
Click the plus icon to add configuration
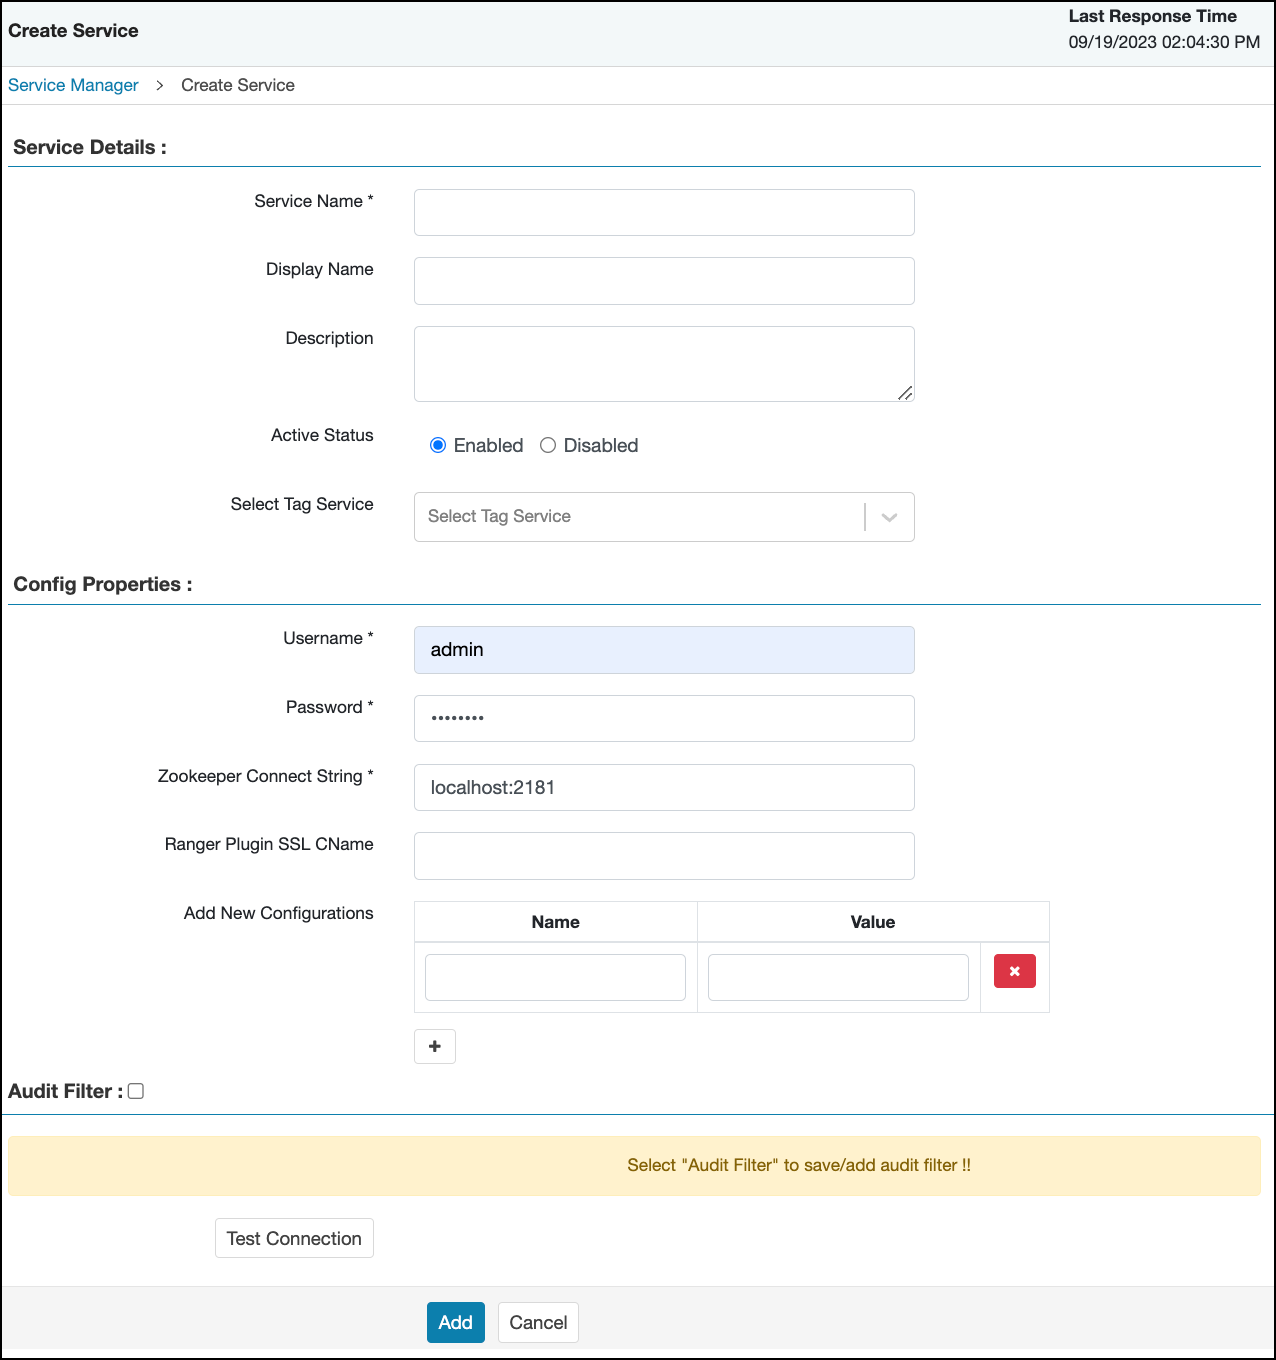click(x=435, y=1047)
